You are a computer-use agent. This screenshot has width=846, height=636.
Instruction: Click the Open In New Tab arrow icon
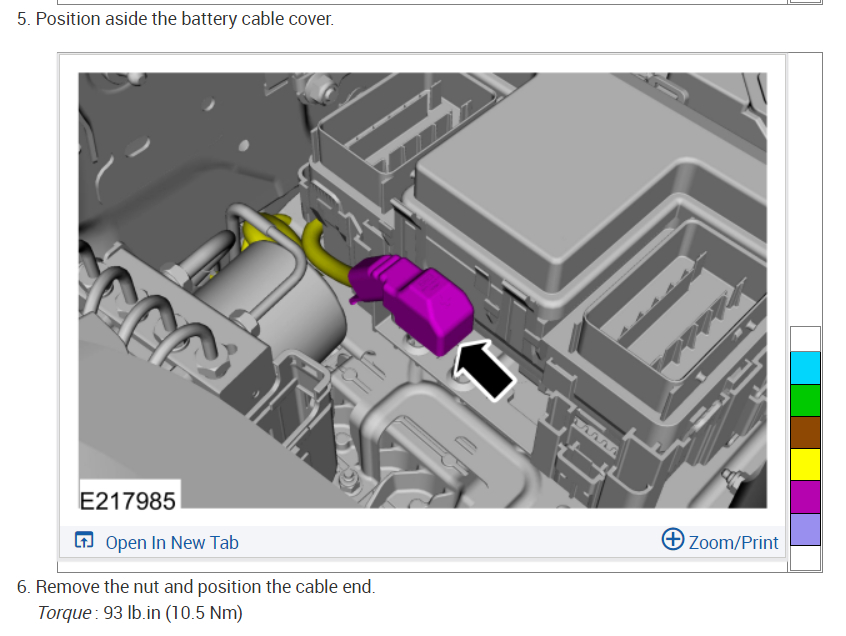pyautogui.click(x=85, y=542)
